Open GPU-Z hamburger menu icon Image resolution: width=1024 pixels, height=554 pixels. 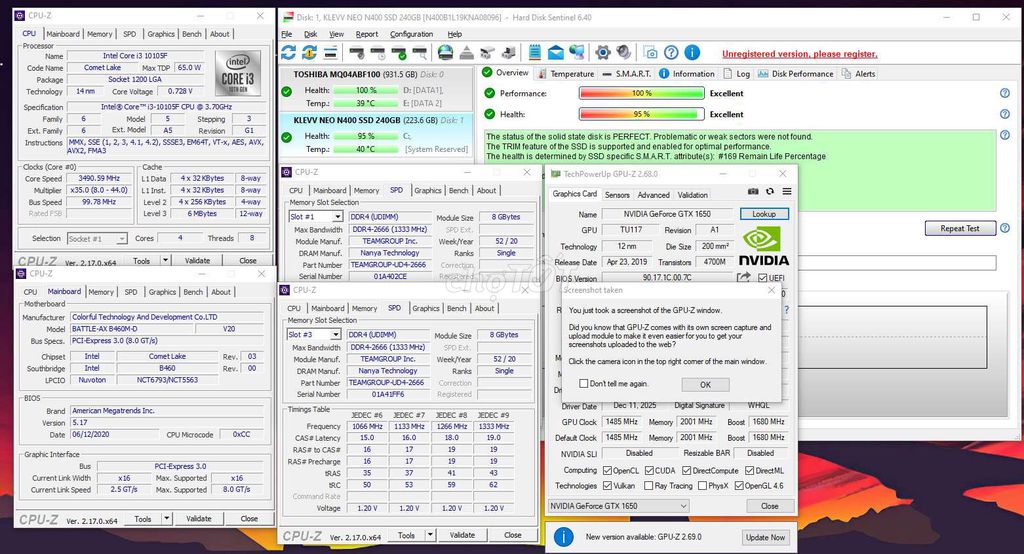(787, 191)
